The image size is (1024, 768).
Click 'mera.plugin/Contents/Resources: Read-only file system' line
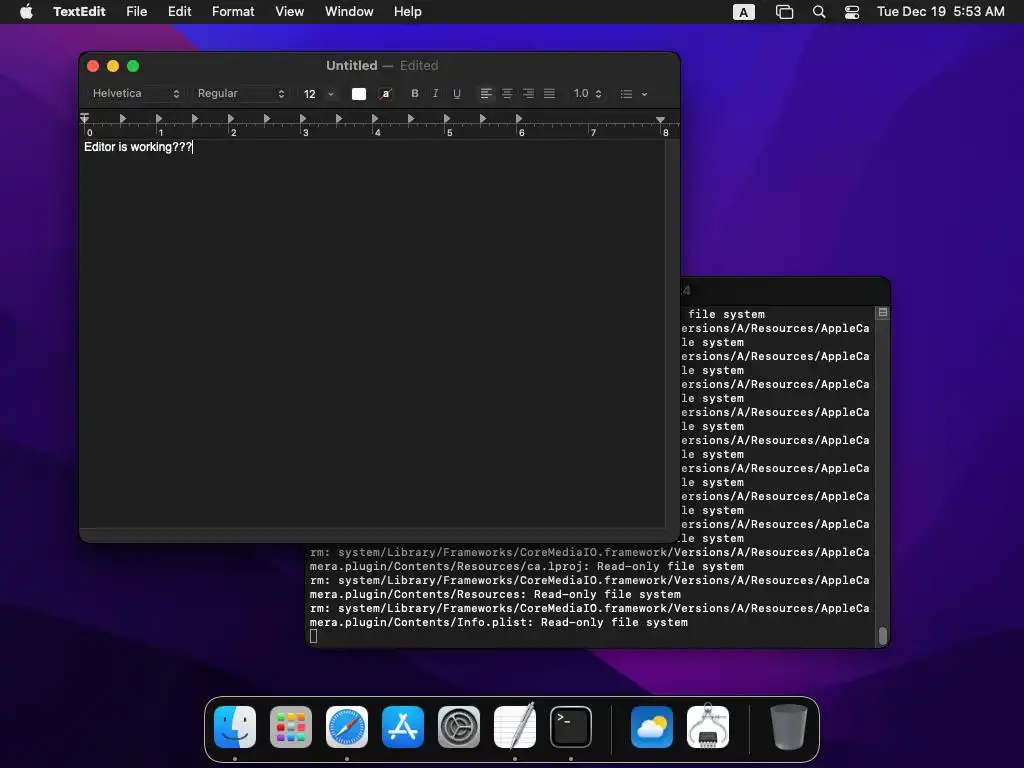click(495, 594)
